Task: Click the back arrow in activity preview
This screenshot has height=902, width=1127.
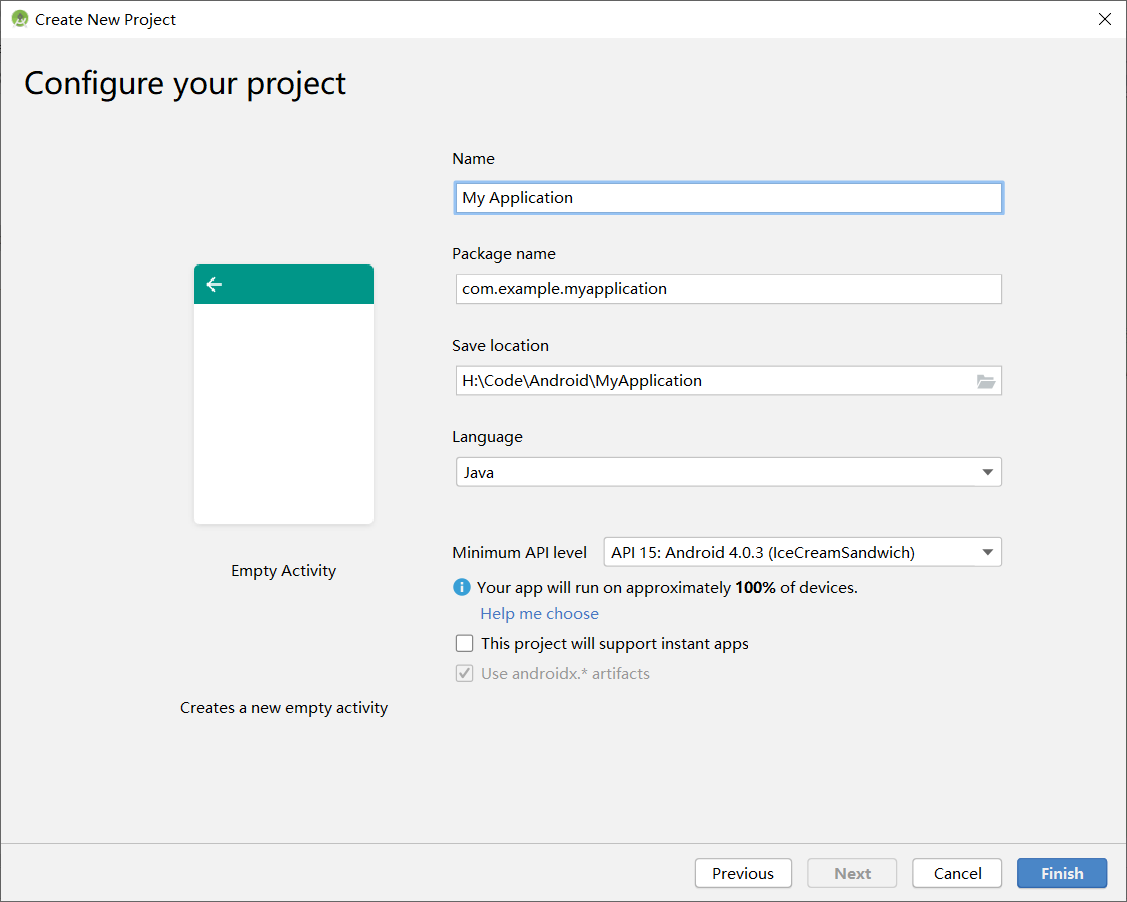Action: (214, 284)
